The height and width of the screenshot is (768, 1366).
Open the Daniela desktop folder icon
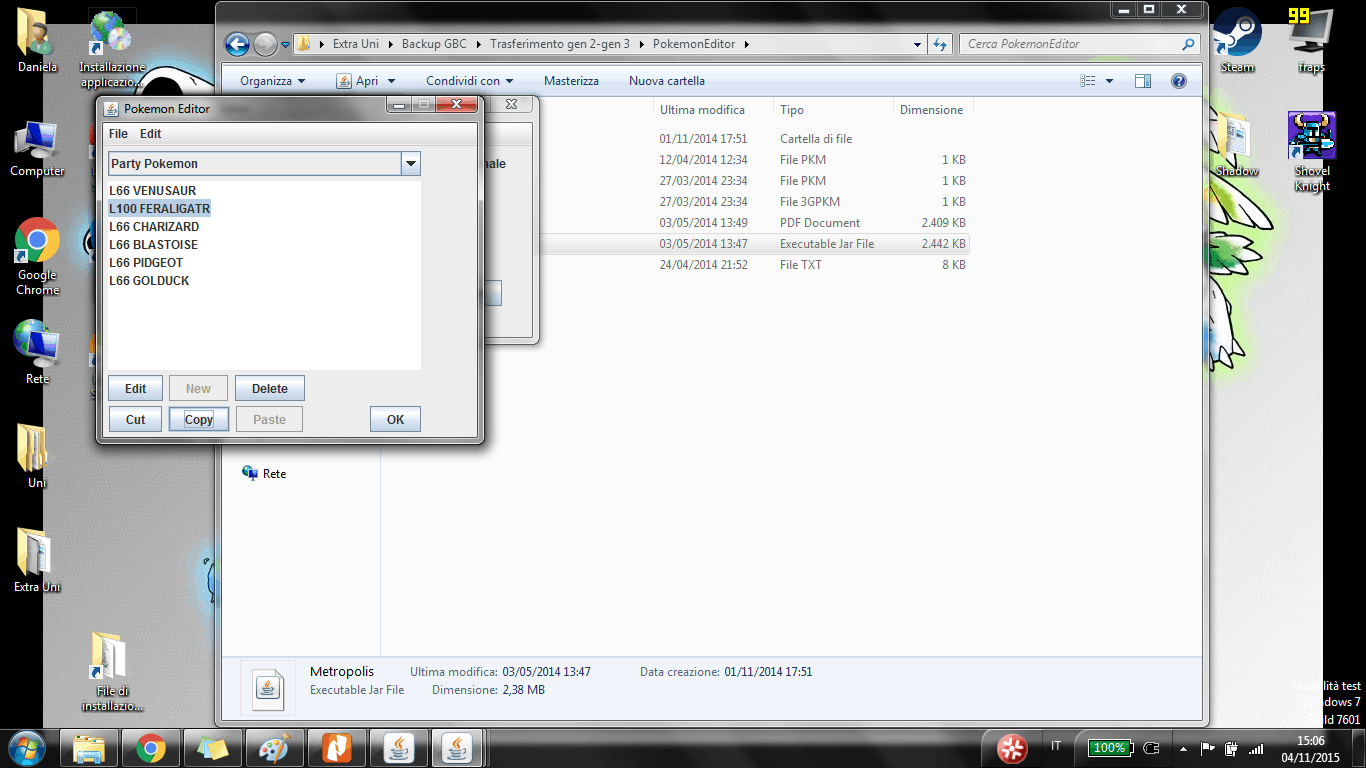tap(37, 42)
